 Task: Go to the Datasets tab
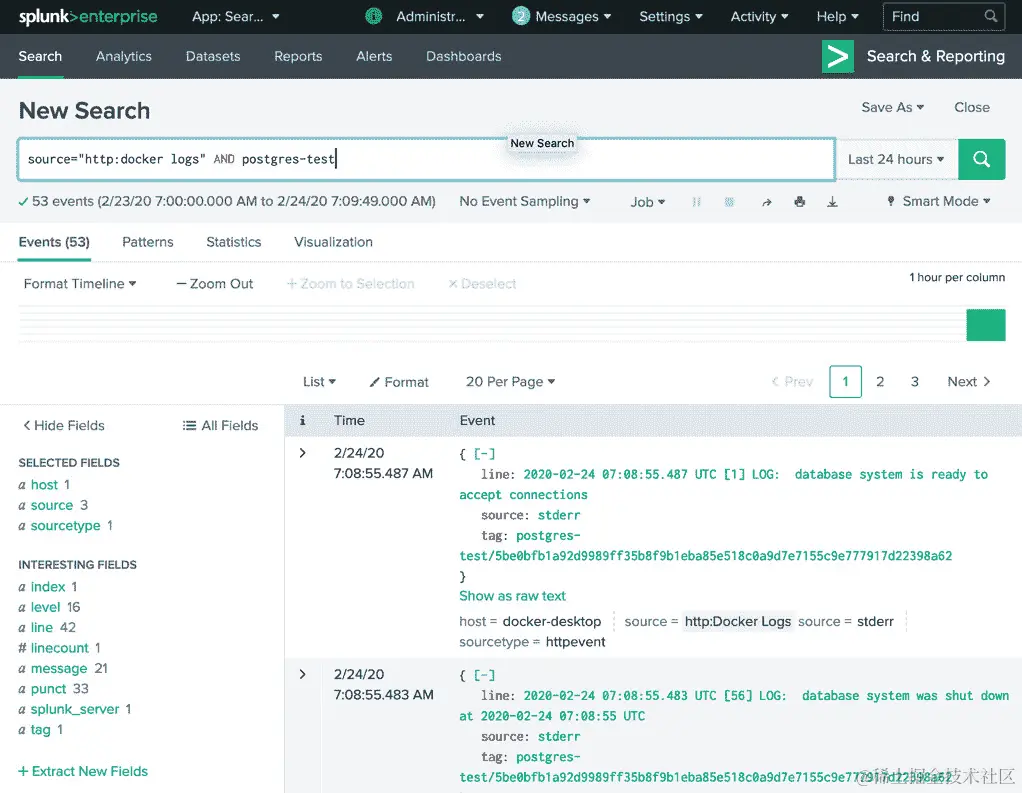(x=213, y=57)
